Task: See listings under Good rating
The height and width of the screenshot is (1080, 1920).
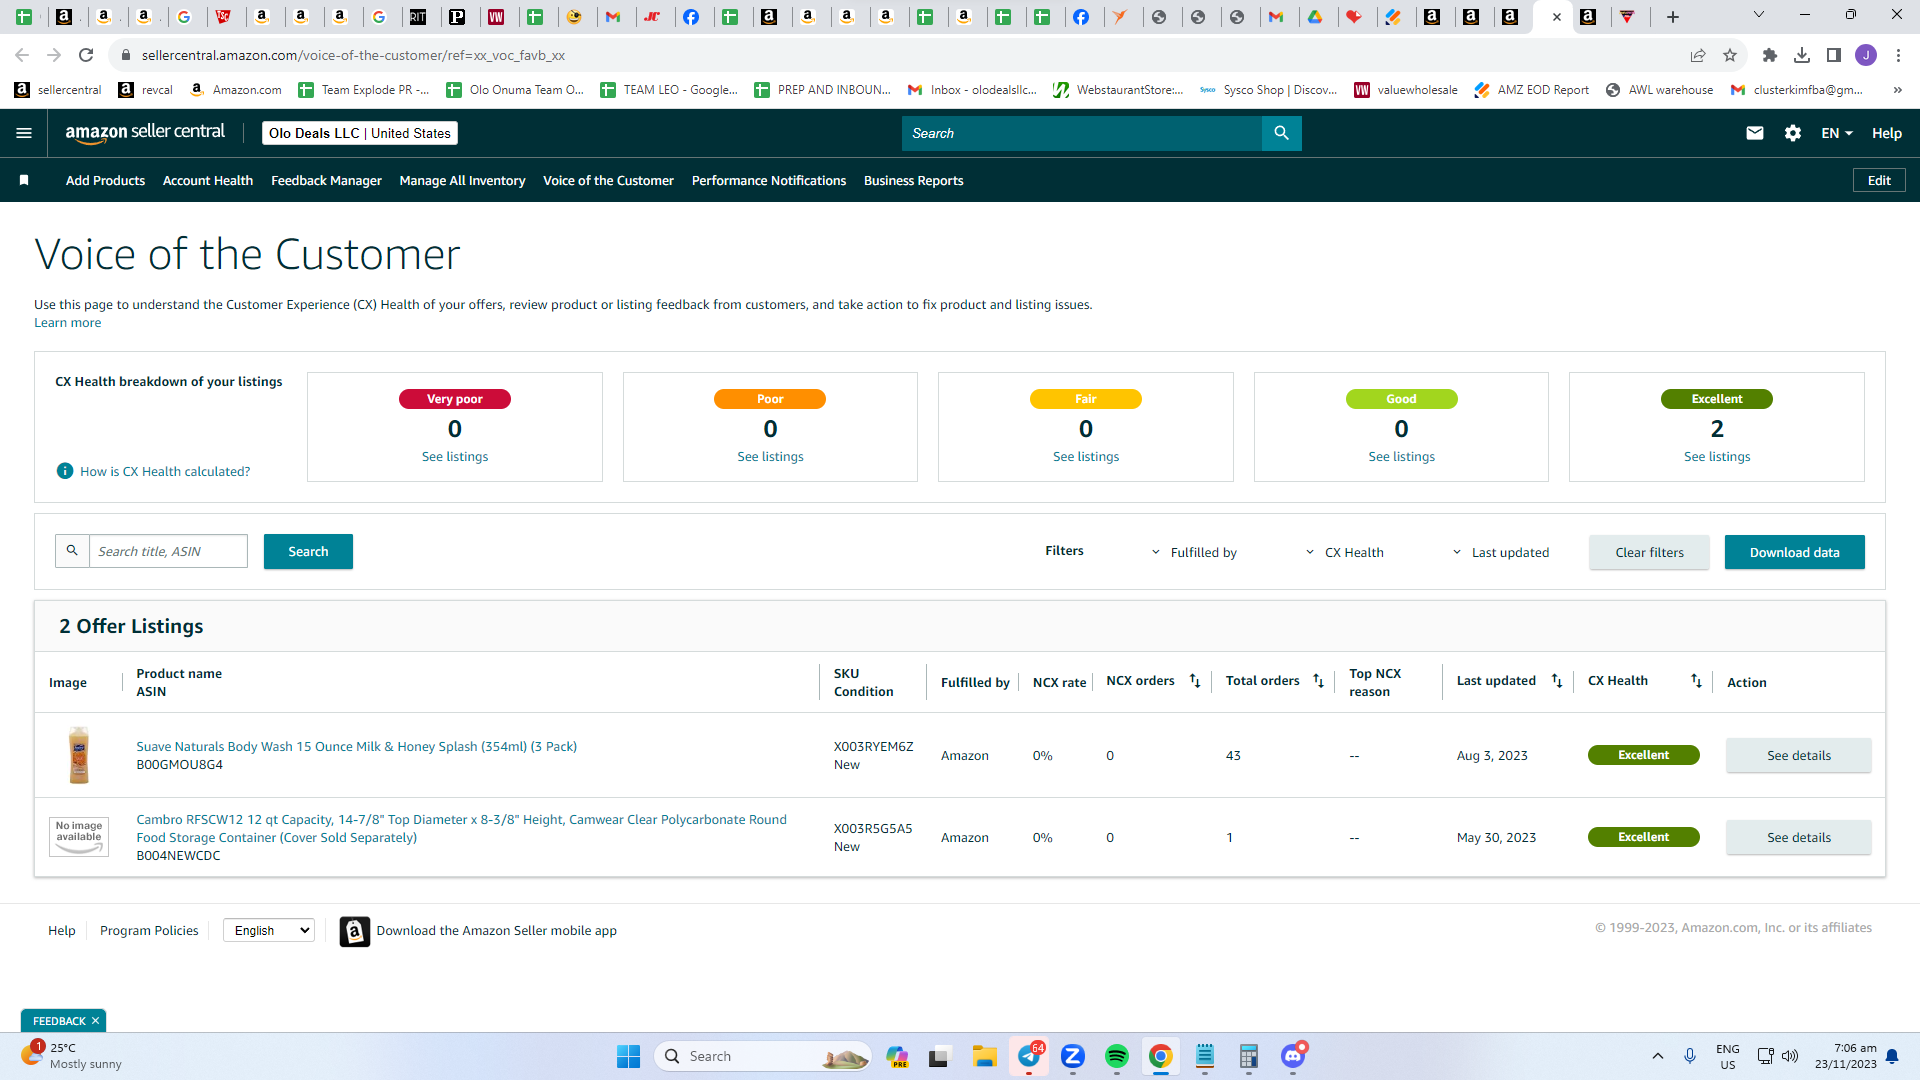Action: [1401, 456]
